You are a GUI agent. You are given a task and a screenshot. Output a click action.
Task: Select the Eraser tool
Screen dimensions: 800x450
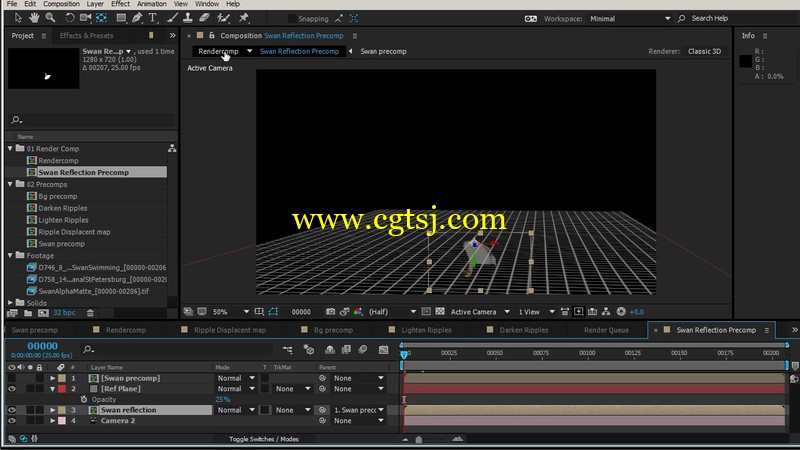pyautogui.click(x=204, y=18)
